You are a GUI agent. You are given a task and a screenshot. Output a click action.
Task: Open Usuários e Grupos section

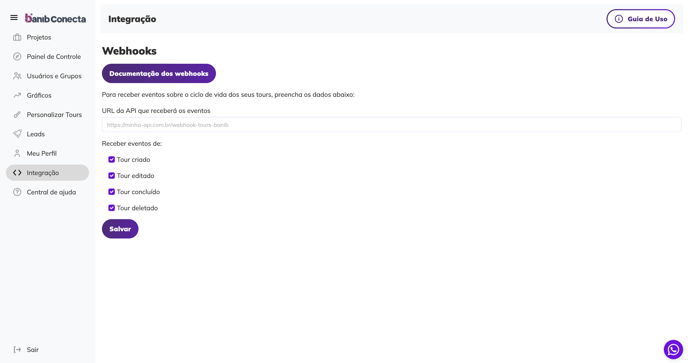(47, 76)
